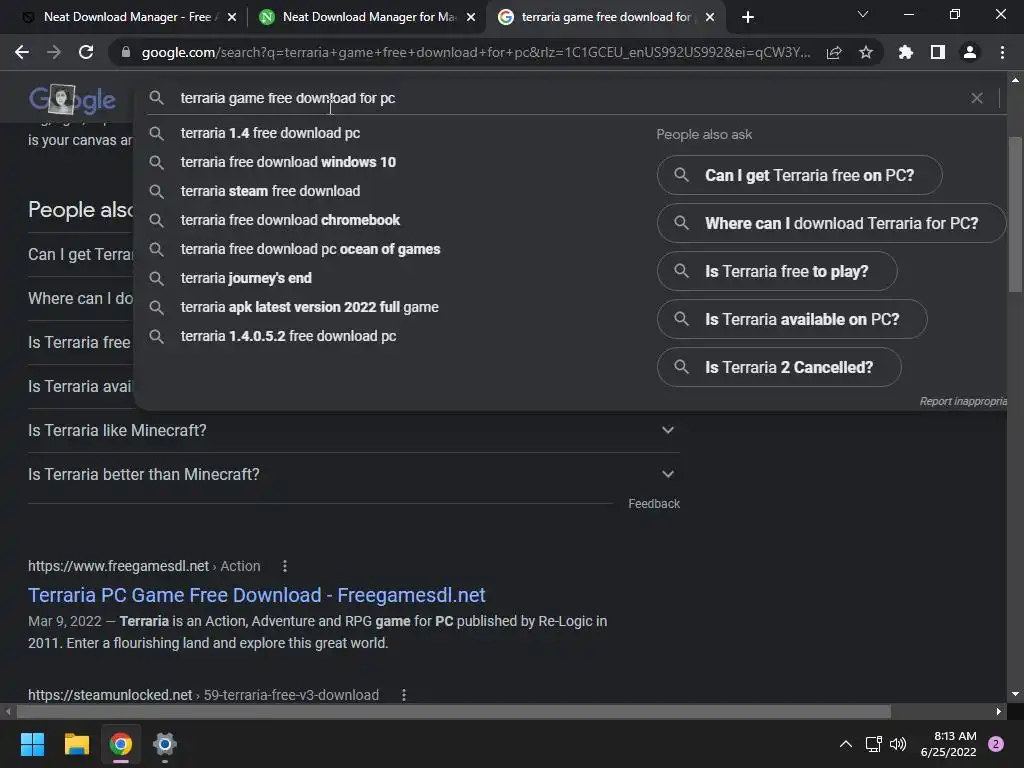Open the clock and date 8:13 AM
1024x768 pixels.
click(948, 744)
